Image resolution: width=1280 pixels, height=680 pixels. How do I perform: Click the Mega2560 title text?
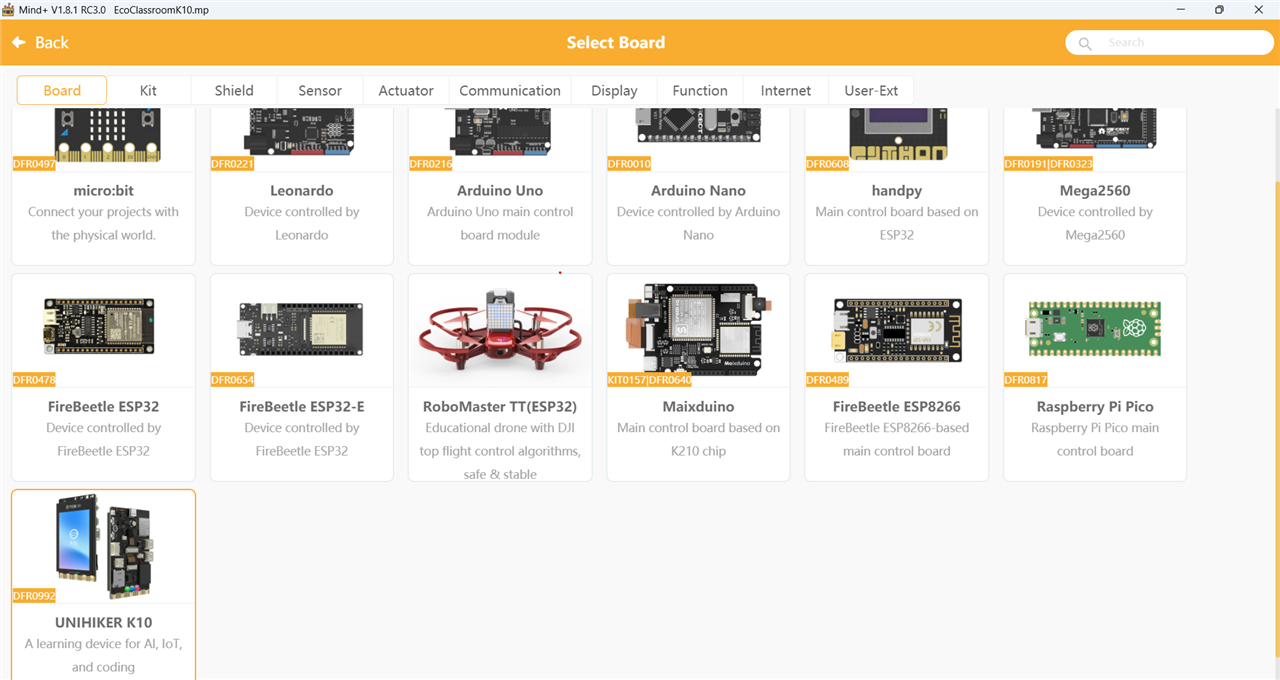[1095, 190]
